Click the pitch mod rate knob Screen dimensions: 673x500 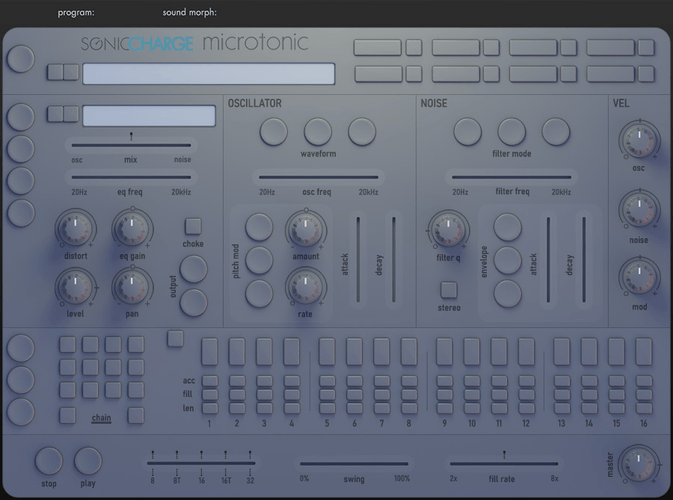306,287
